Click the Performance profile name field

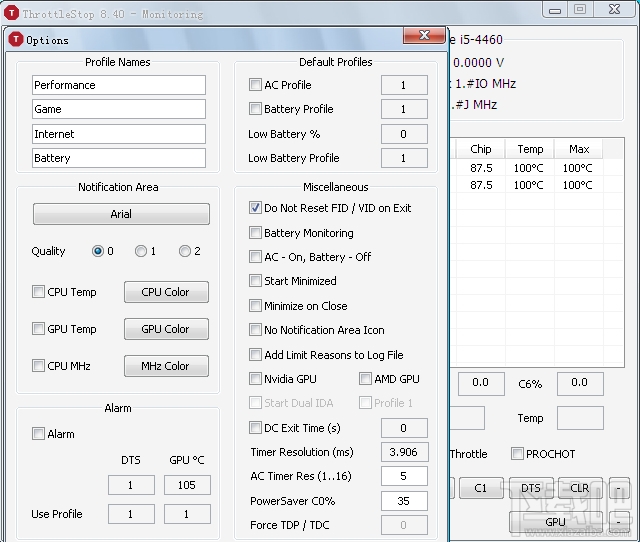(118, 85)
